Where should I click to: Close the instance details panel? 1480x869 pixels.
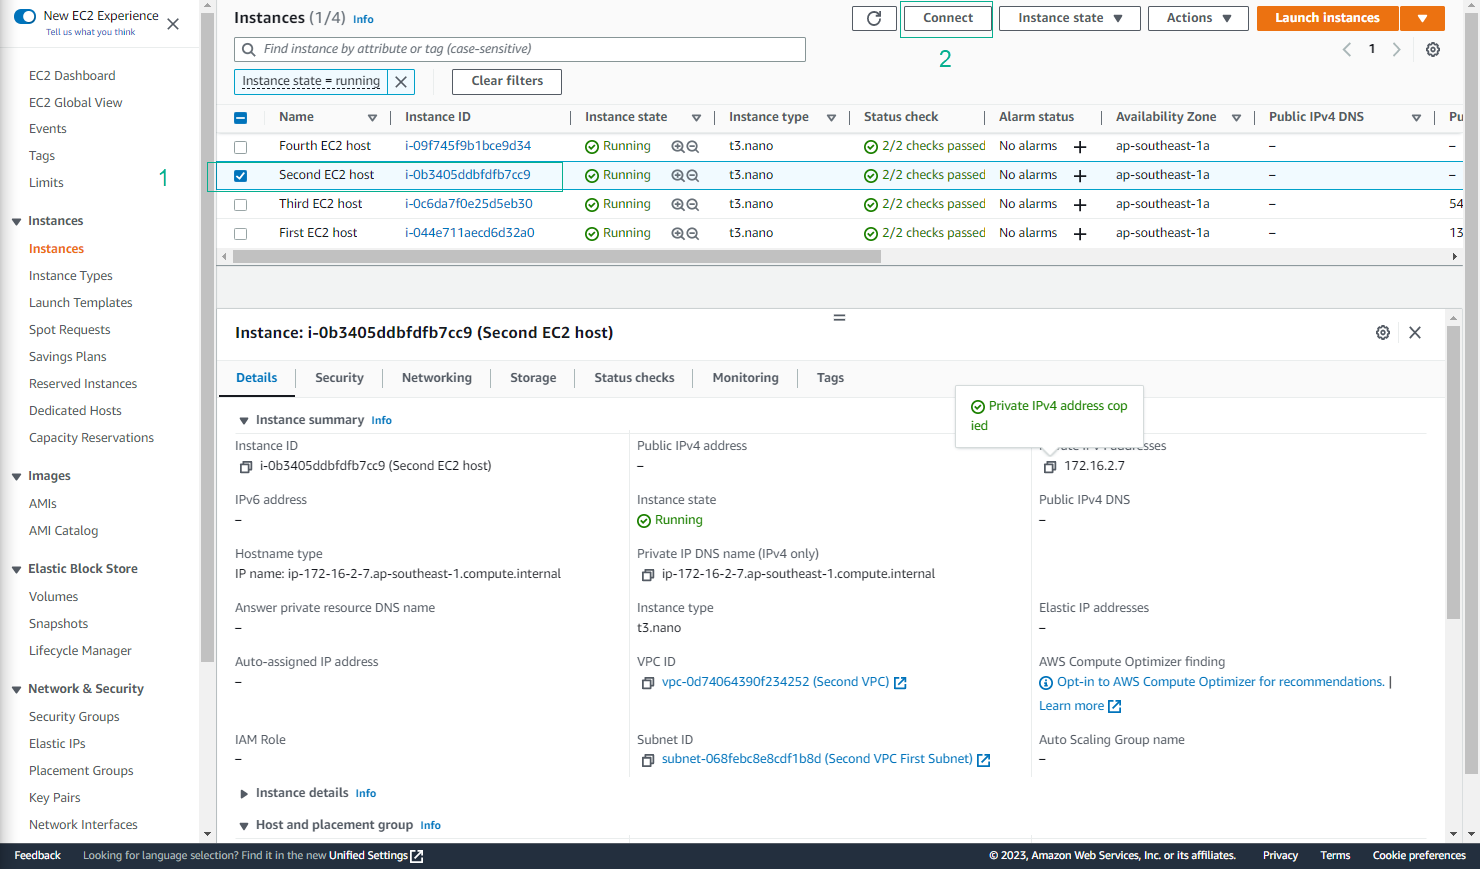[x=1415, y=333]
